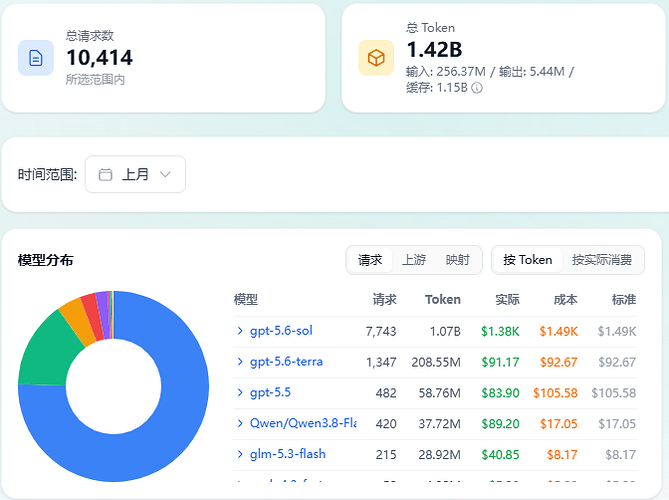The width and height of the screenshot is (669, 500).
Task: Click the 时间范围 label
Action: [47, 174]
